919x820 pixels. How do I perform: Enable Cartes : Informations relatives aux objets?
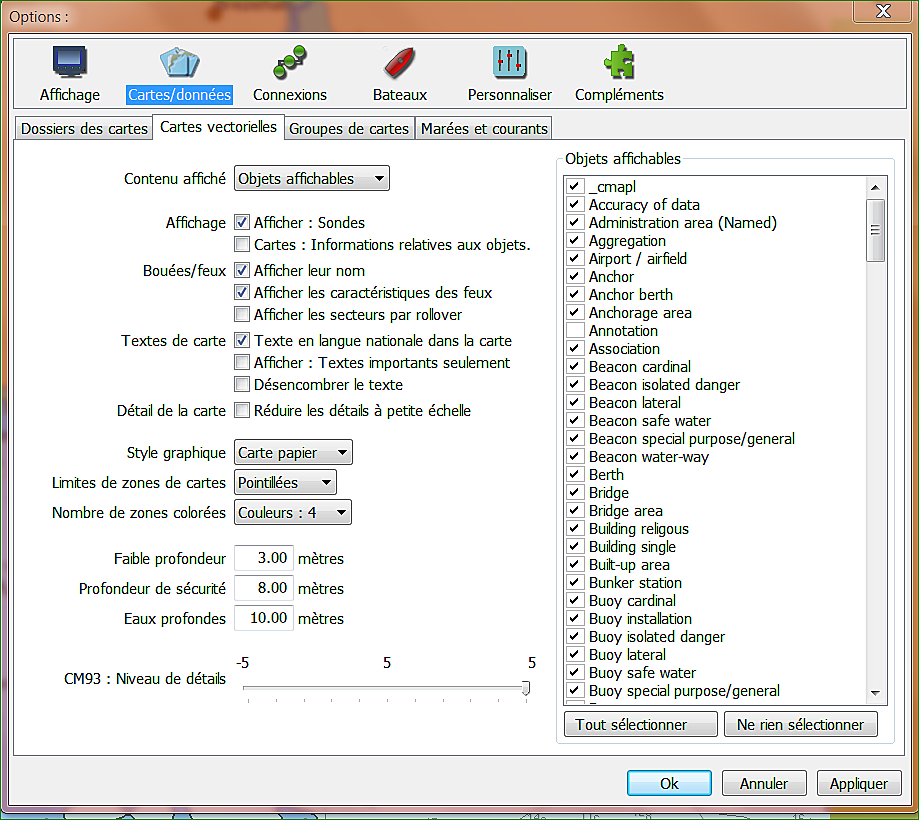point(241,244)
